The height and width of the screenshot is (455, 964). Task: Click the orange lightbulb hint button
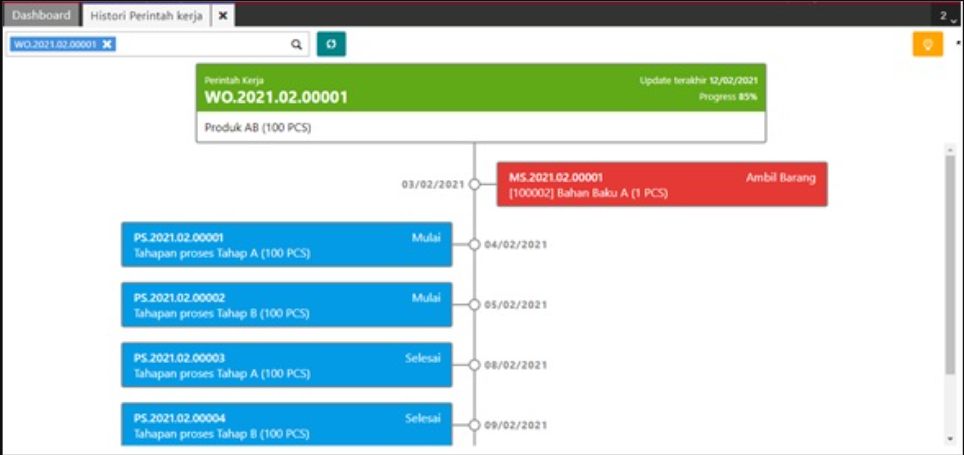pos(927,45)
